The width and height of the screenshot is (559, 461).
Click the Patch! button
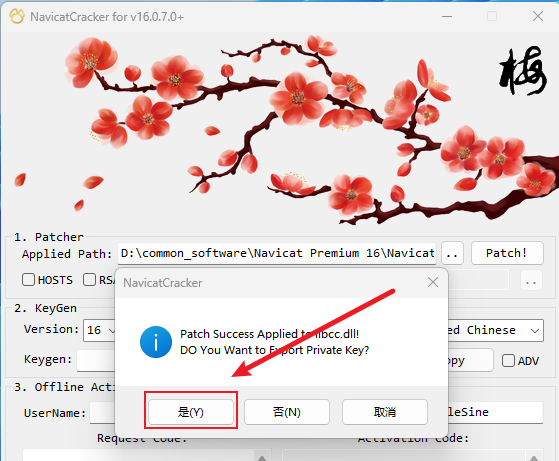(507, 253)
